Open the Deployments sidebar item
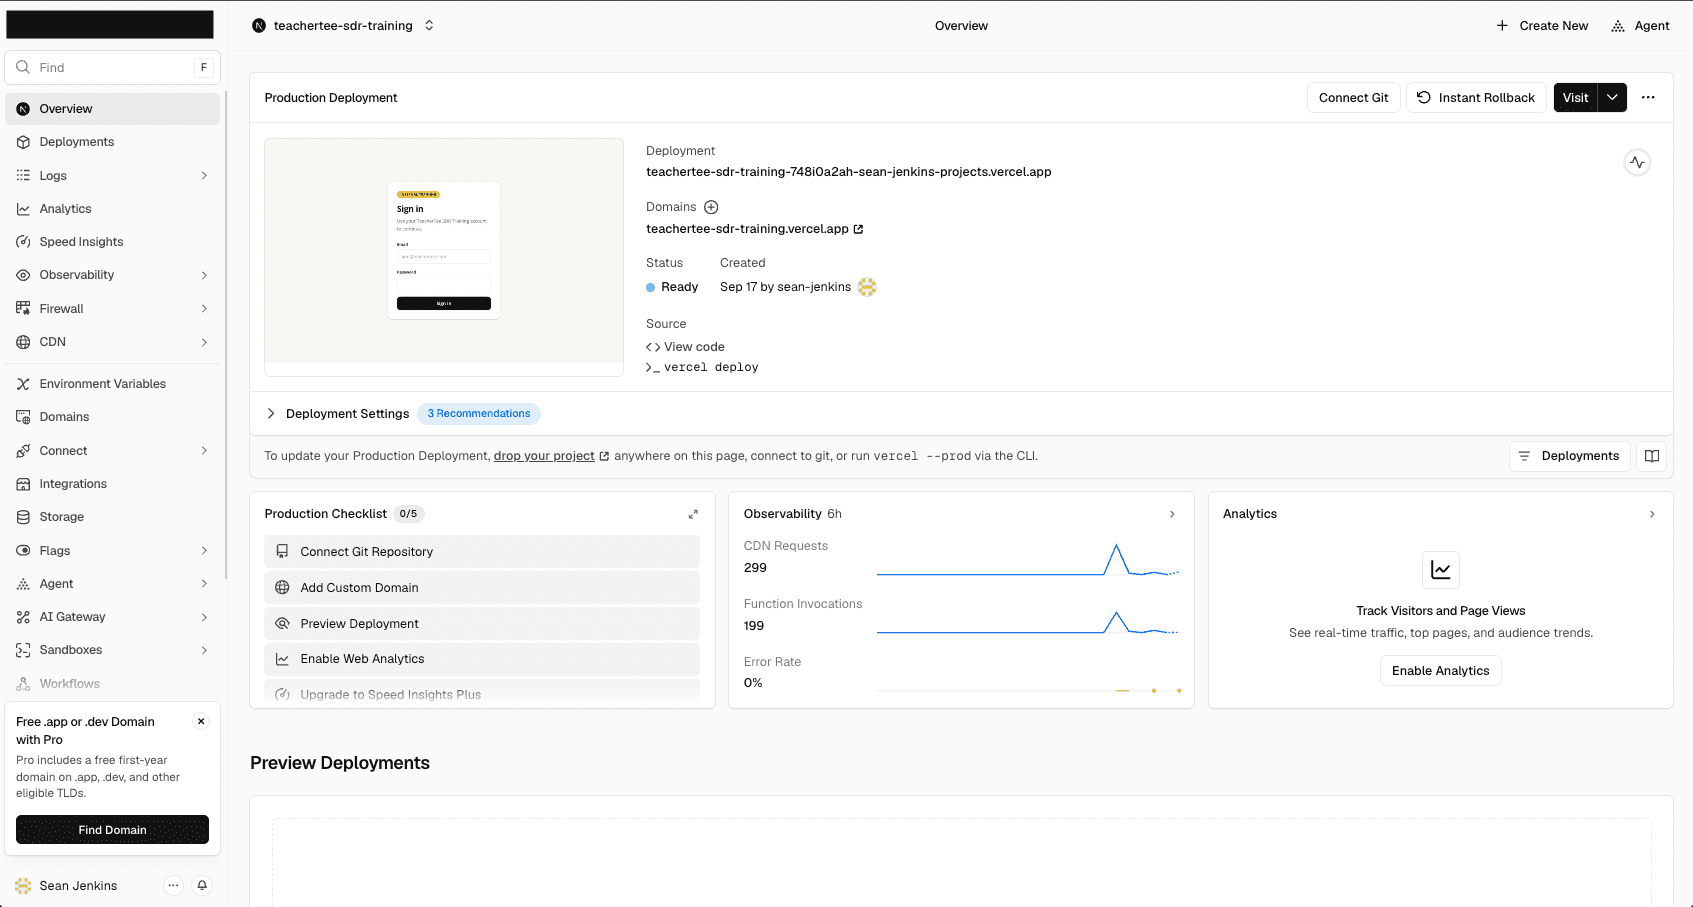This screenshot has width=1693, height=907. click(112, 142)
